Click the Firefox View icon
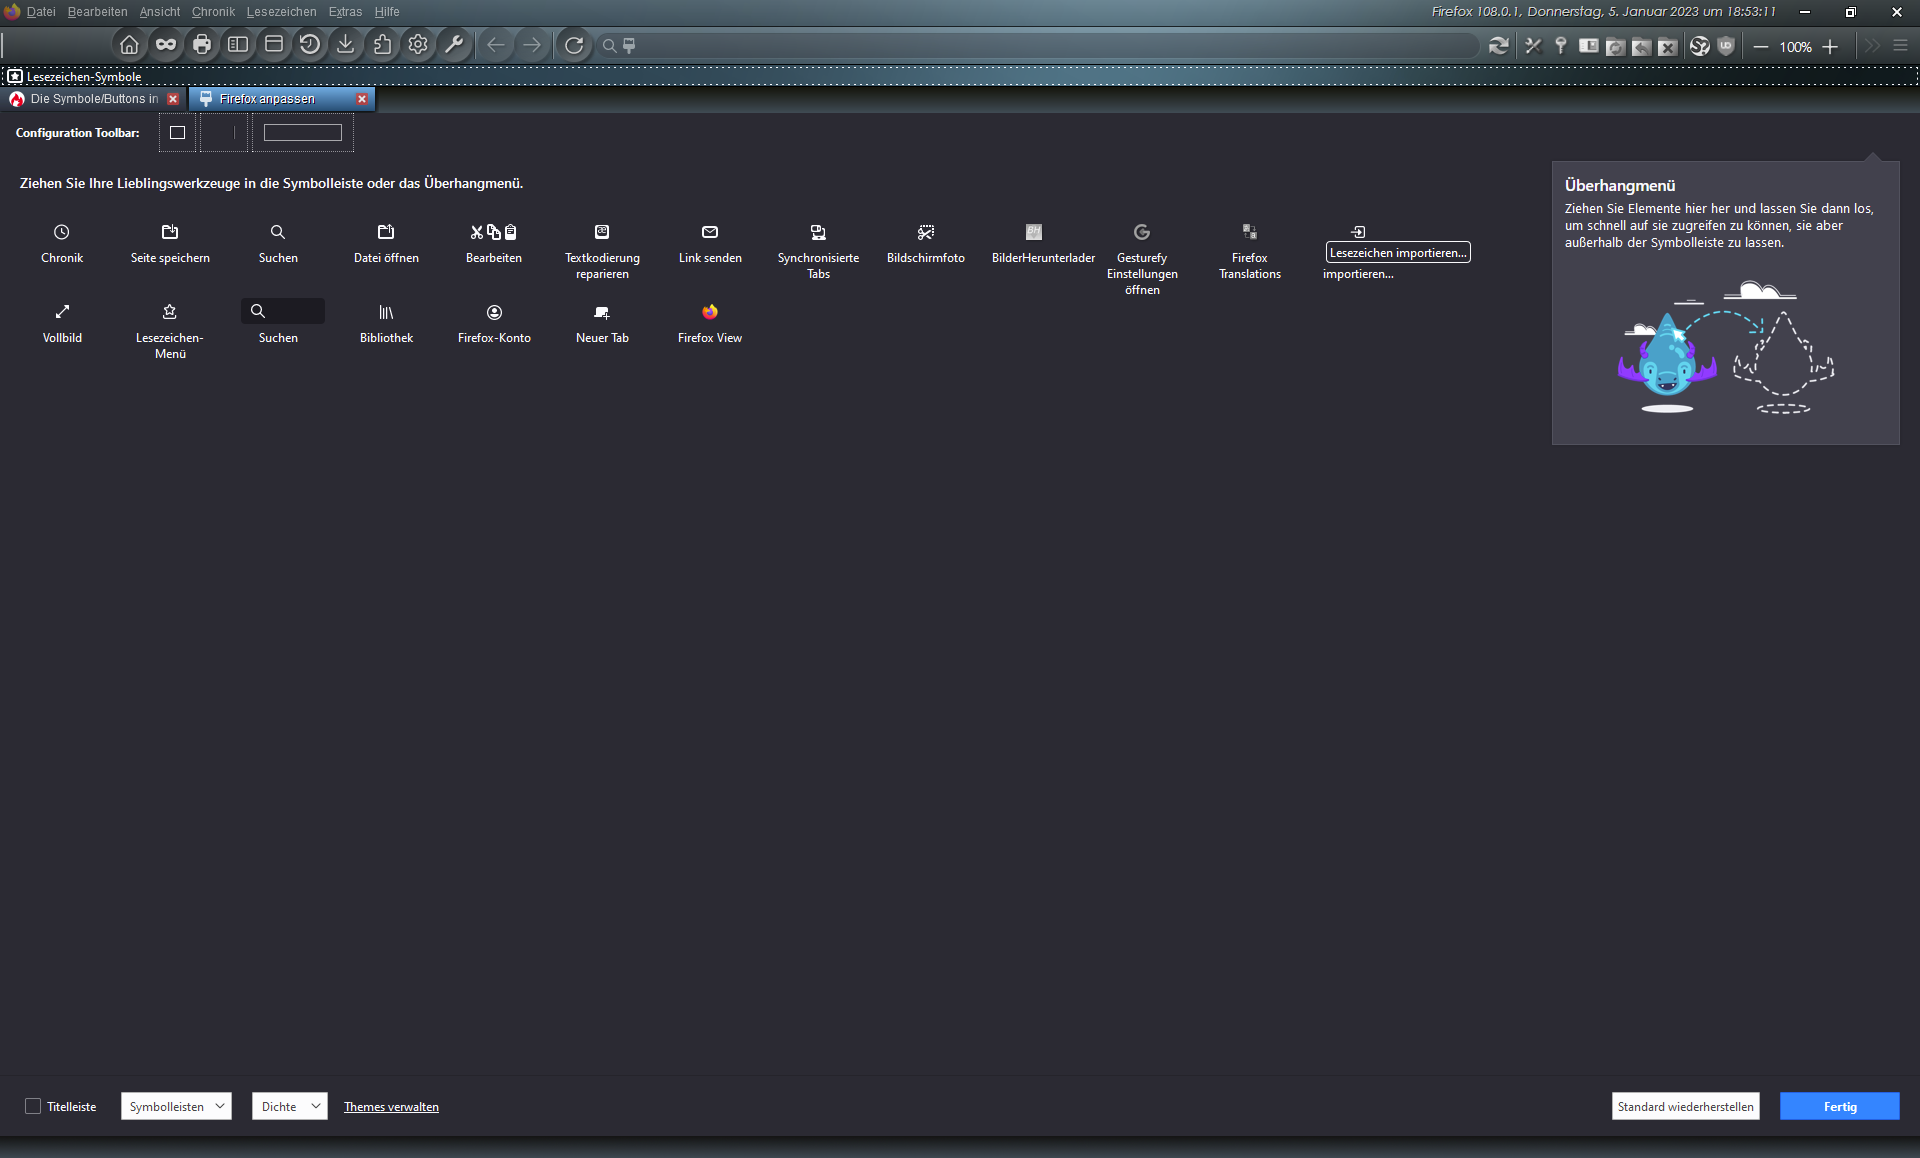The width and height of the screenshot is (1920, 1158). [x=709, y=312]
